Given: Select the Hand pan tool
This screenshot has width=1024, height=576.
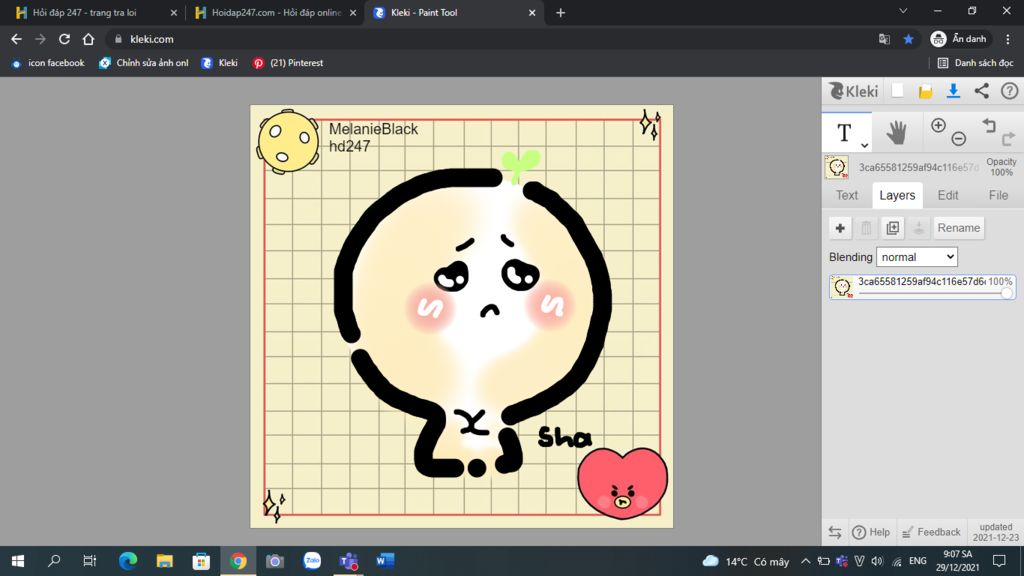Looking at the screenshot, I should click(897, 133).
